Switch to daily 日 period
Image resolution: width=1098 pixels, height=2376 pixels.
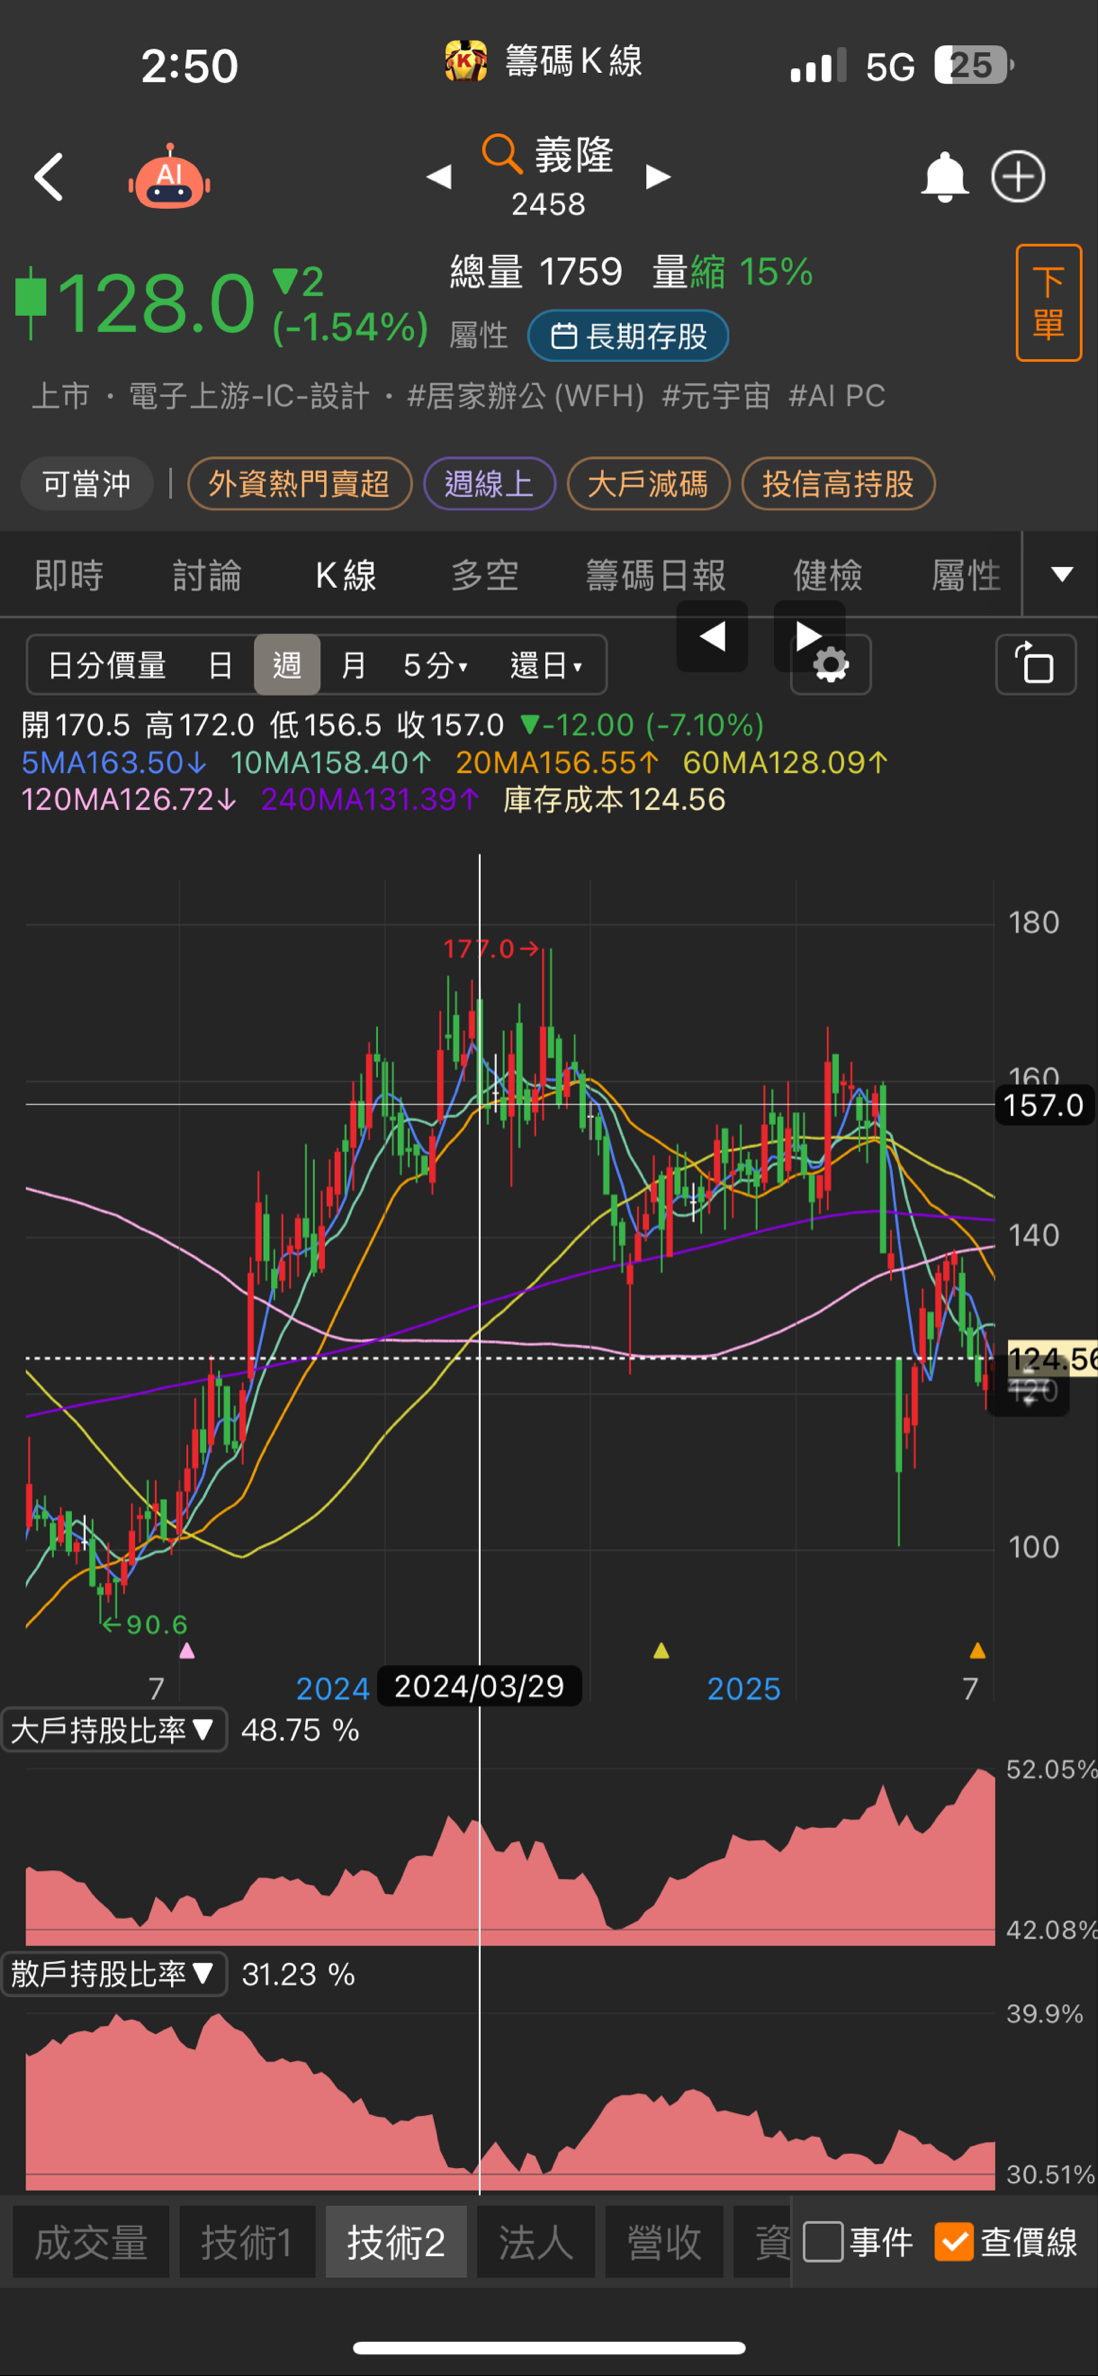click(x=220, y=665)
